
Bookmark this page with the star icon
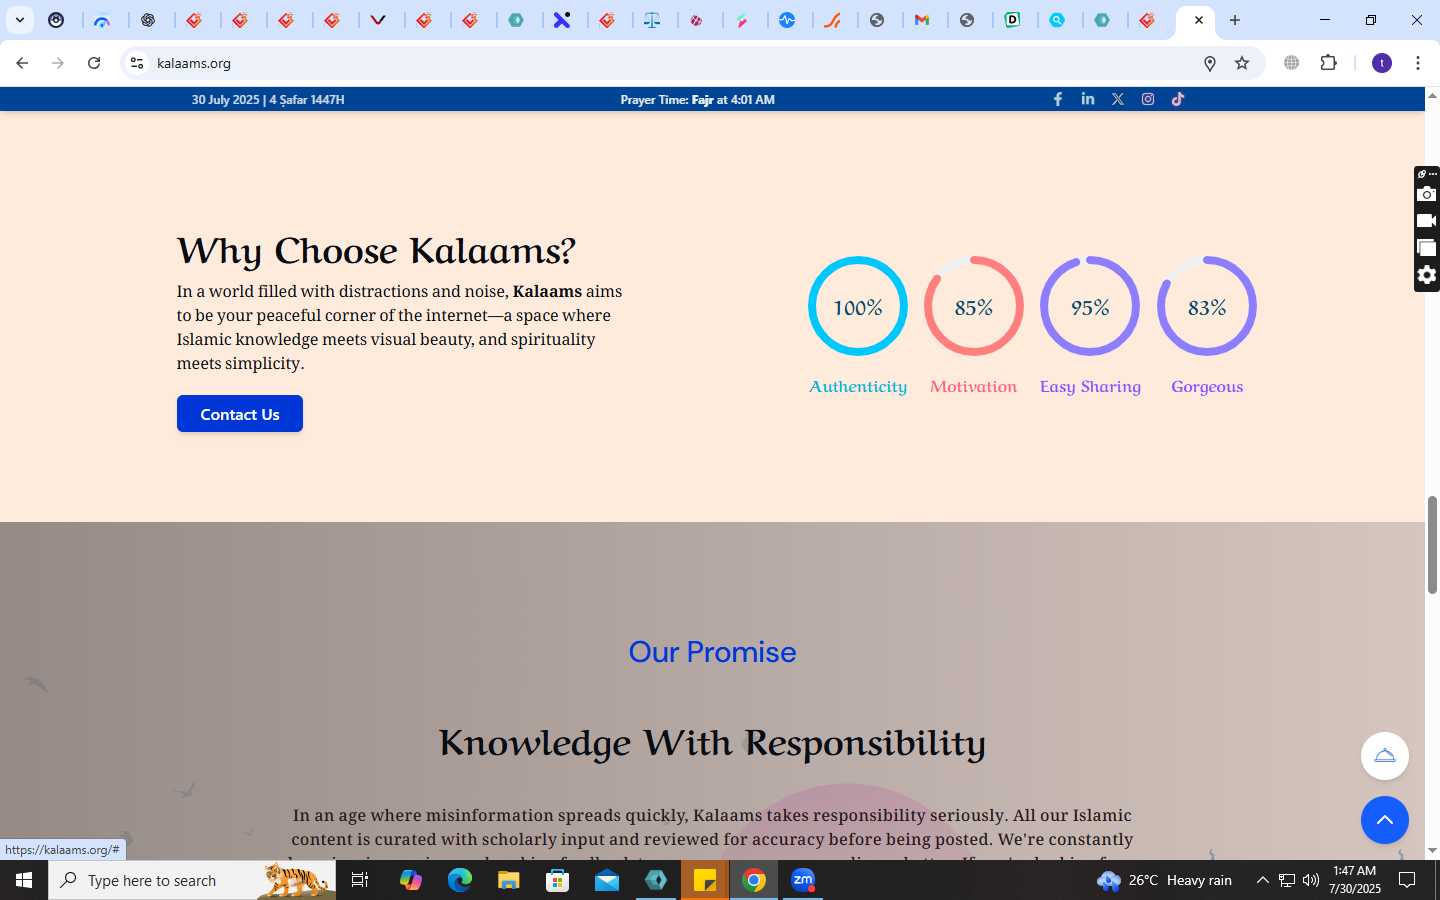tap(1242, 63)
